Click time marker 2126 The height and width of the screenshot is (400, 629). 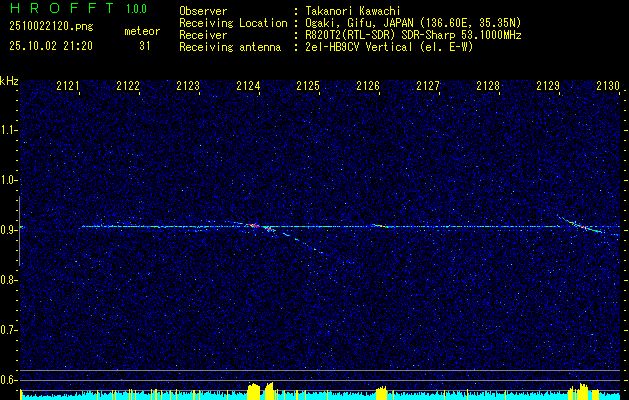tap(368, 85)
